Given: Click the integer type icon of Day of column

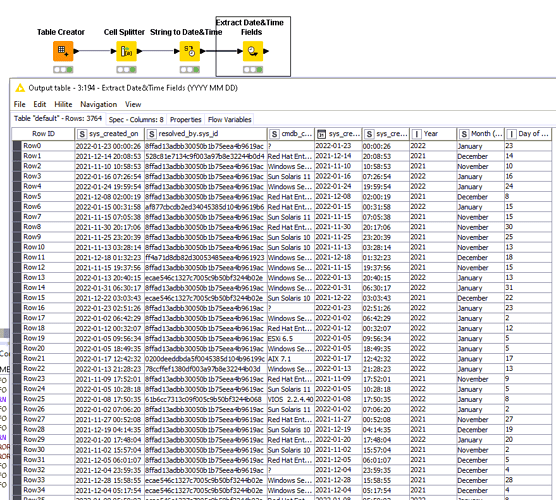Looking at the screenshot, I should [x=511, y=134].
